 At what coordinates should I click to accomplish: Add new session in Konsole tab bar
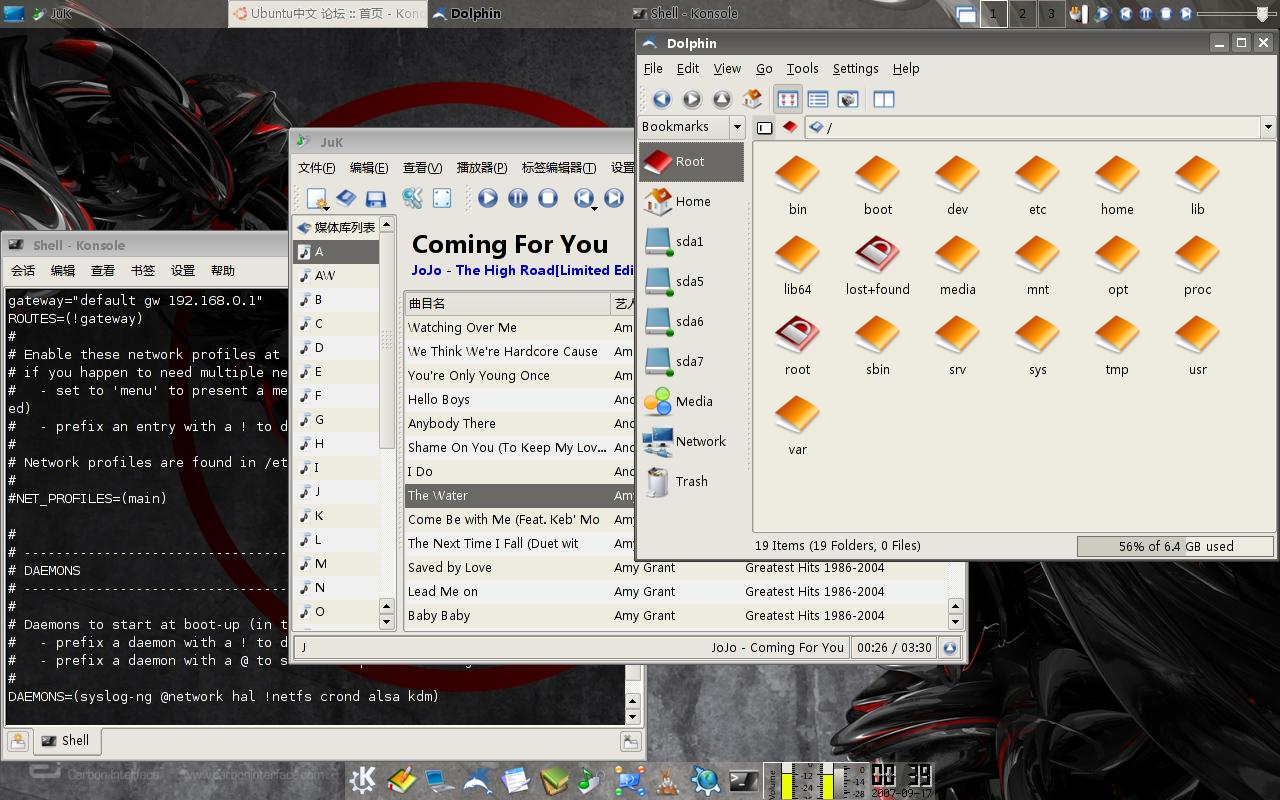tap(18, 741)
